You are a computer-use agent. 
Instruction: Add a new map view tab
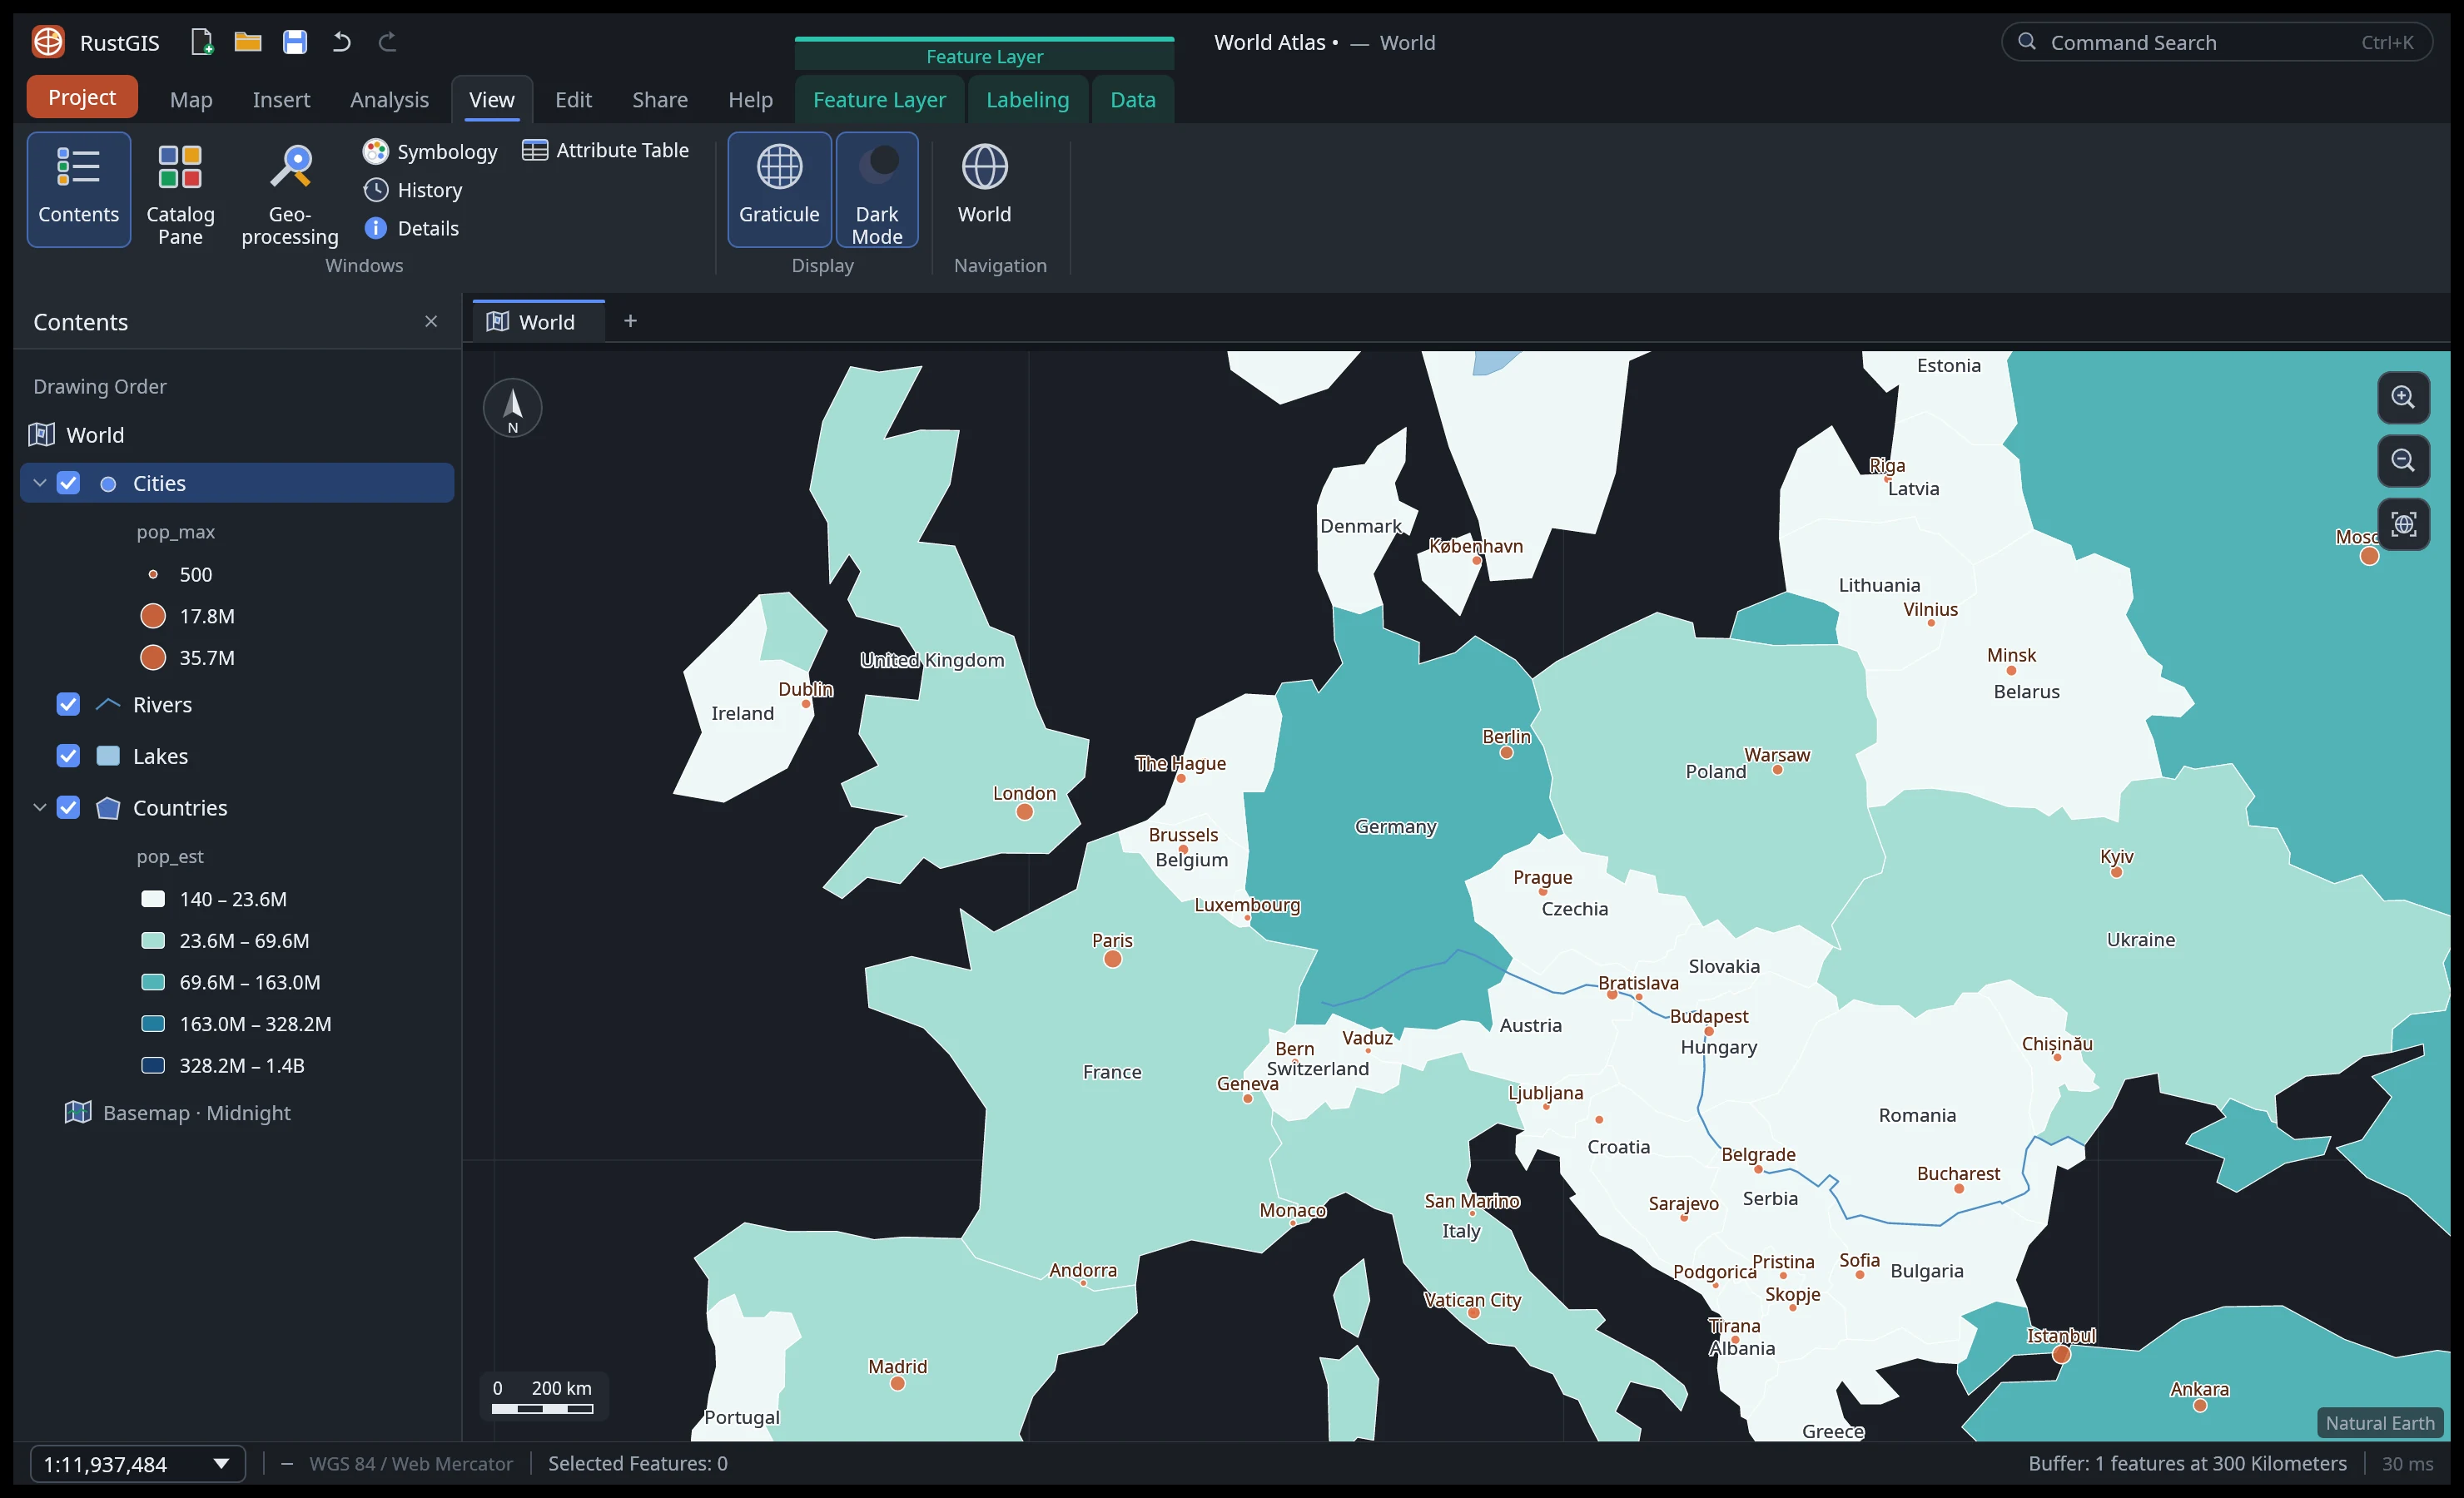click(630, 321)
